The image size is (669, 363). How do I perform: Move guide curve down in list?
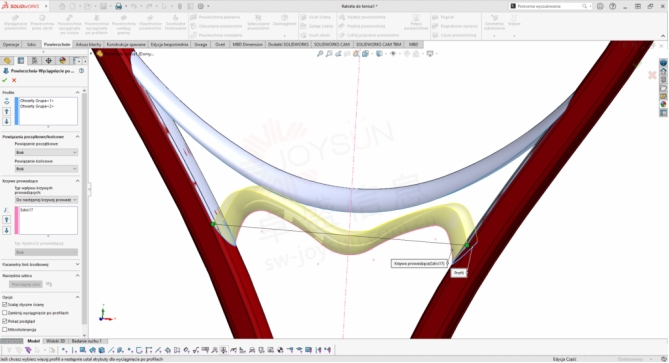(6, 230)
